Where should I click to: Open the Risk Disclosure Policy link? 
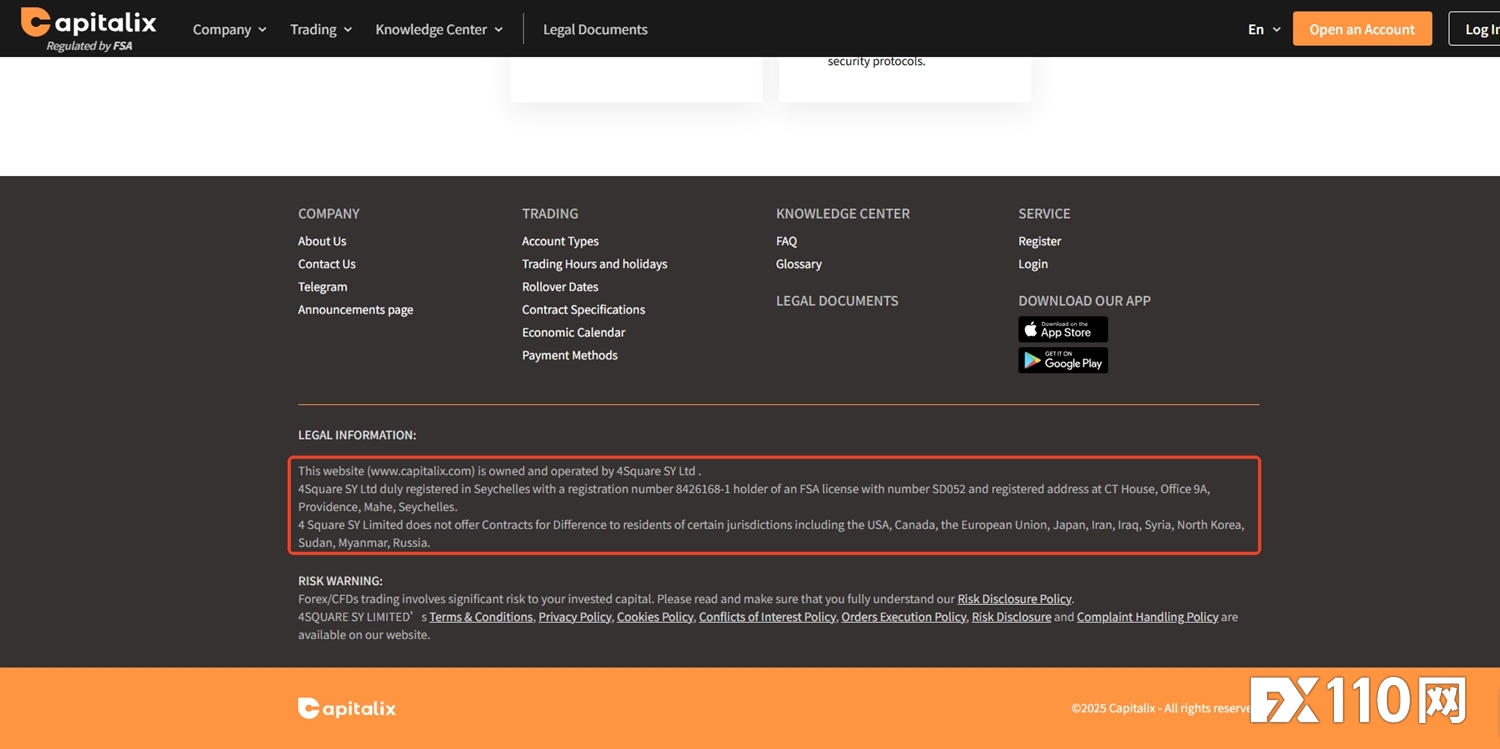(1015, 599)
